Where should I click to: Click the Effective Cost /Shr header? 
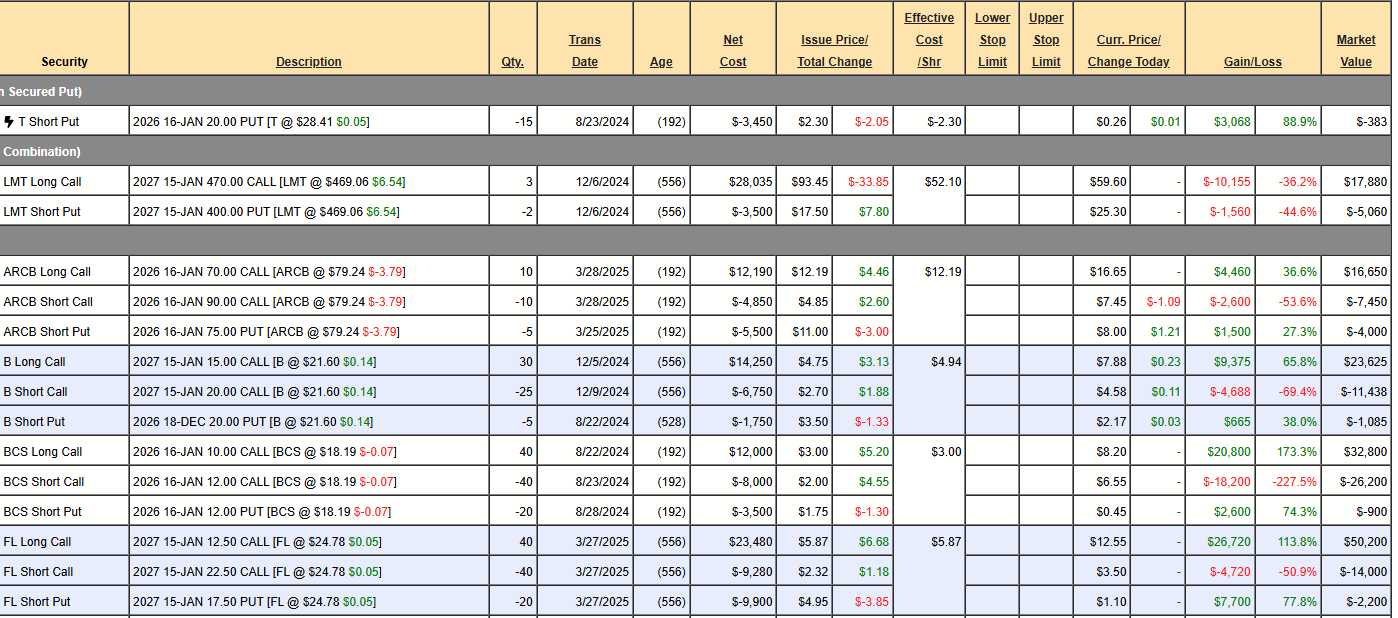(929, 40)
